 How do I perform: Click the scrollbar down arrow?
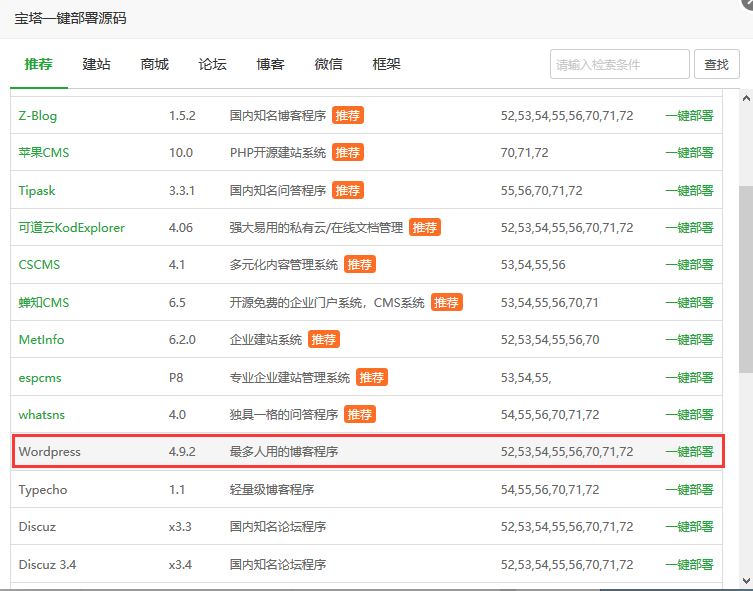746,580
